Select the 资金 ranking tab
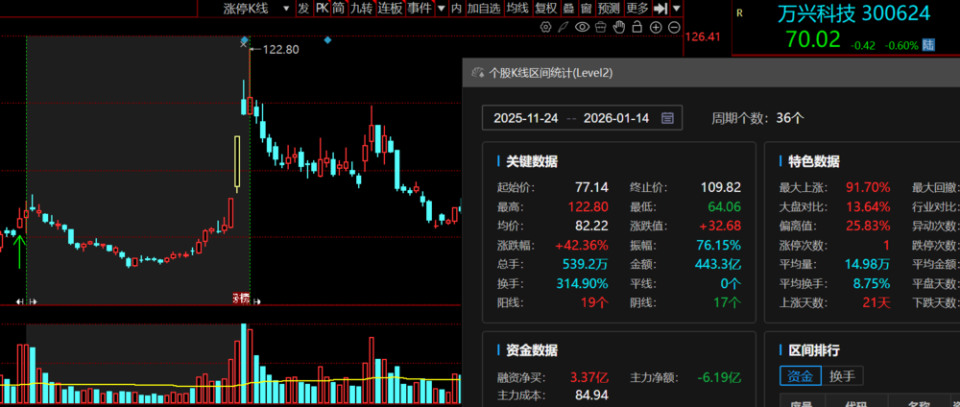Viewport: 960px width, 407px height. (x=800, y=376)
